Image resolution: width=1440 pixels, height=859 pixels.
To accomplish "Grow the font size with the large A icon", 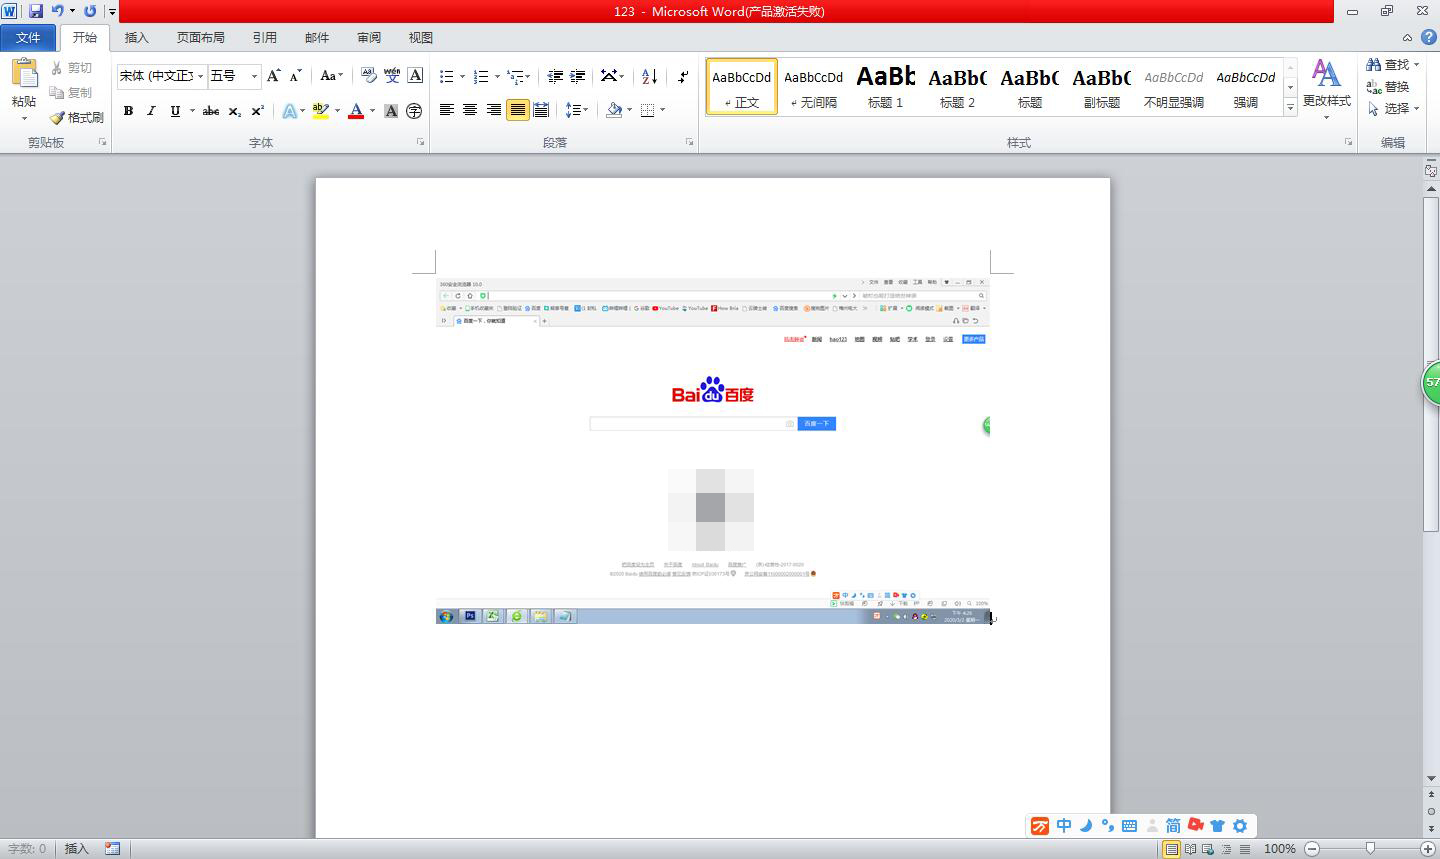I will (273, 76).
